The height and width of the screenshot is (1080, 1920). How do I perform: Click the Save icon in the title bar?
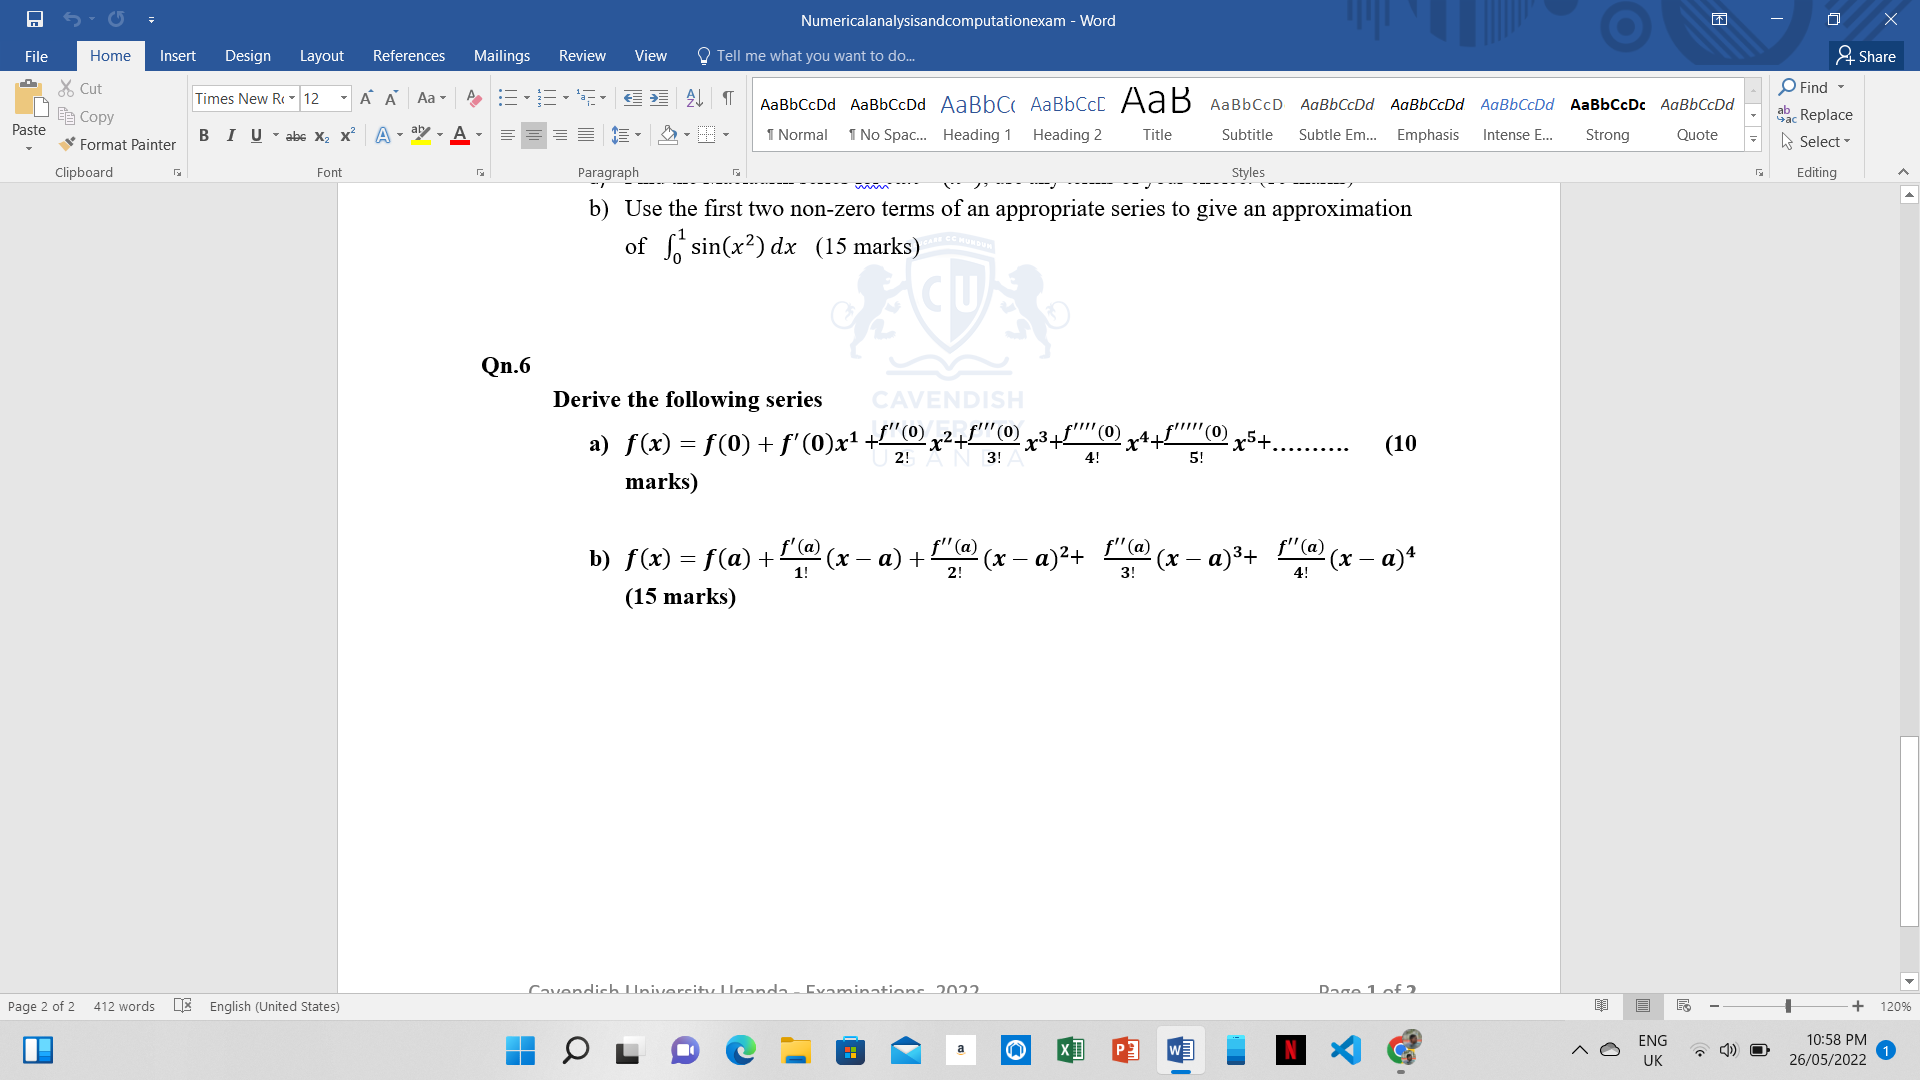click(35, 19)
